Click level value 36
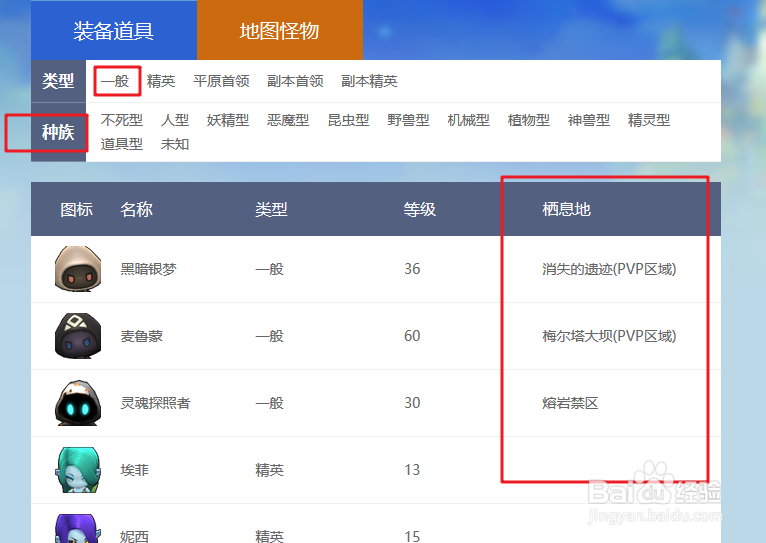The image size is (766, 543). click(412, 269)
